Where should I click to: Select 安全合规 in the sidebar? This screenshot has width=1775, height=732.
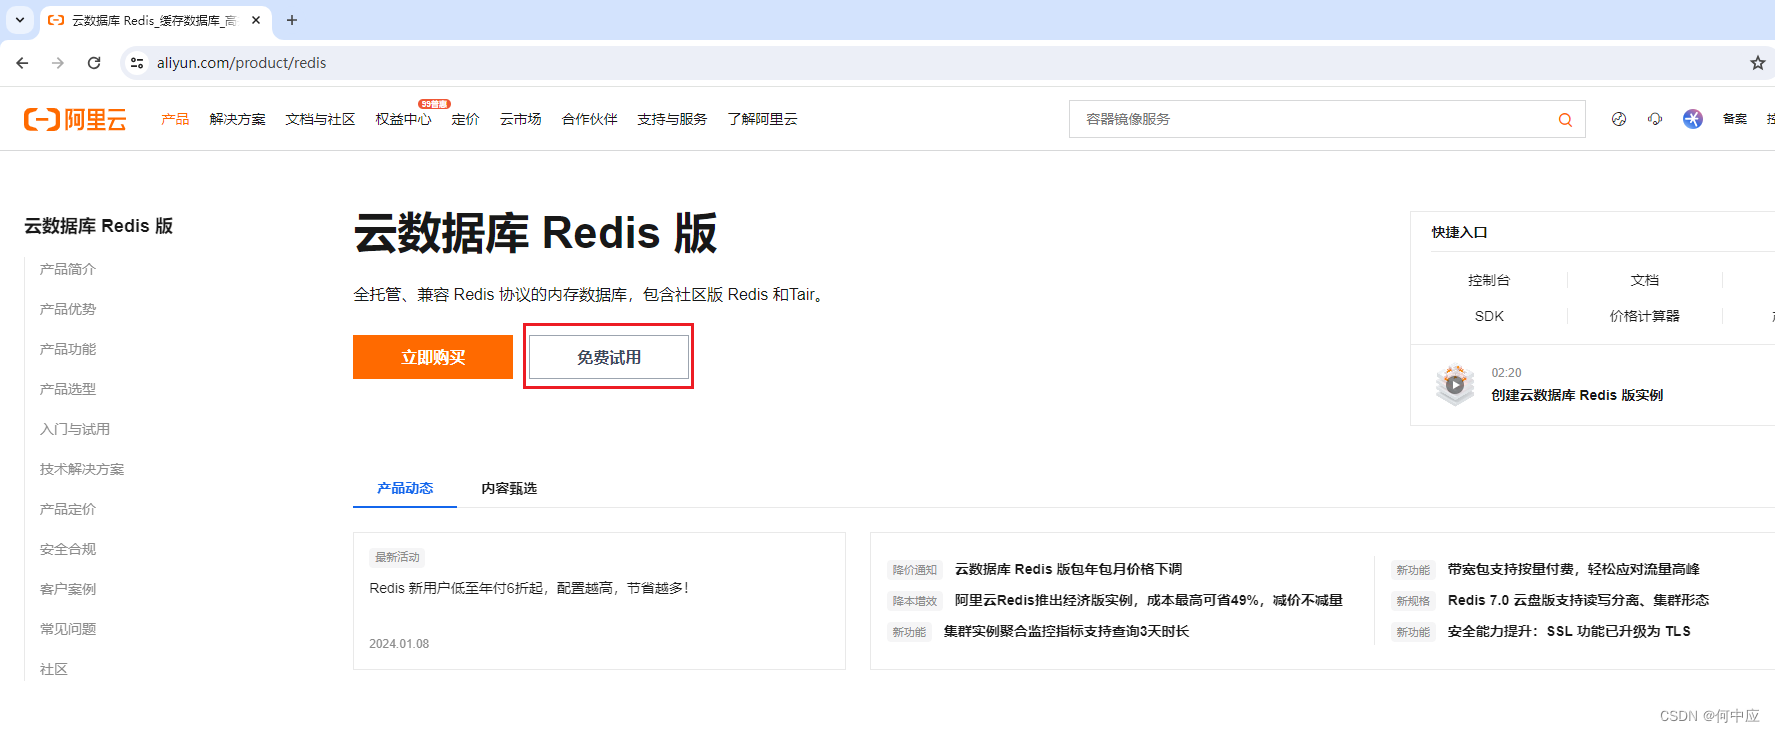pos(68,549)
